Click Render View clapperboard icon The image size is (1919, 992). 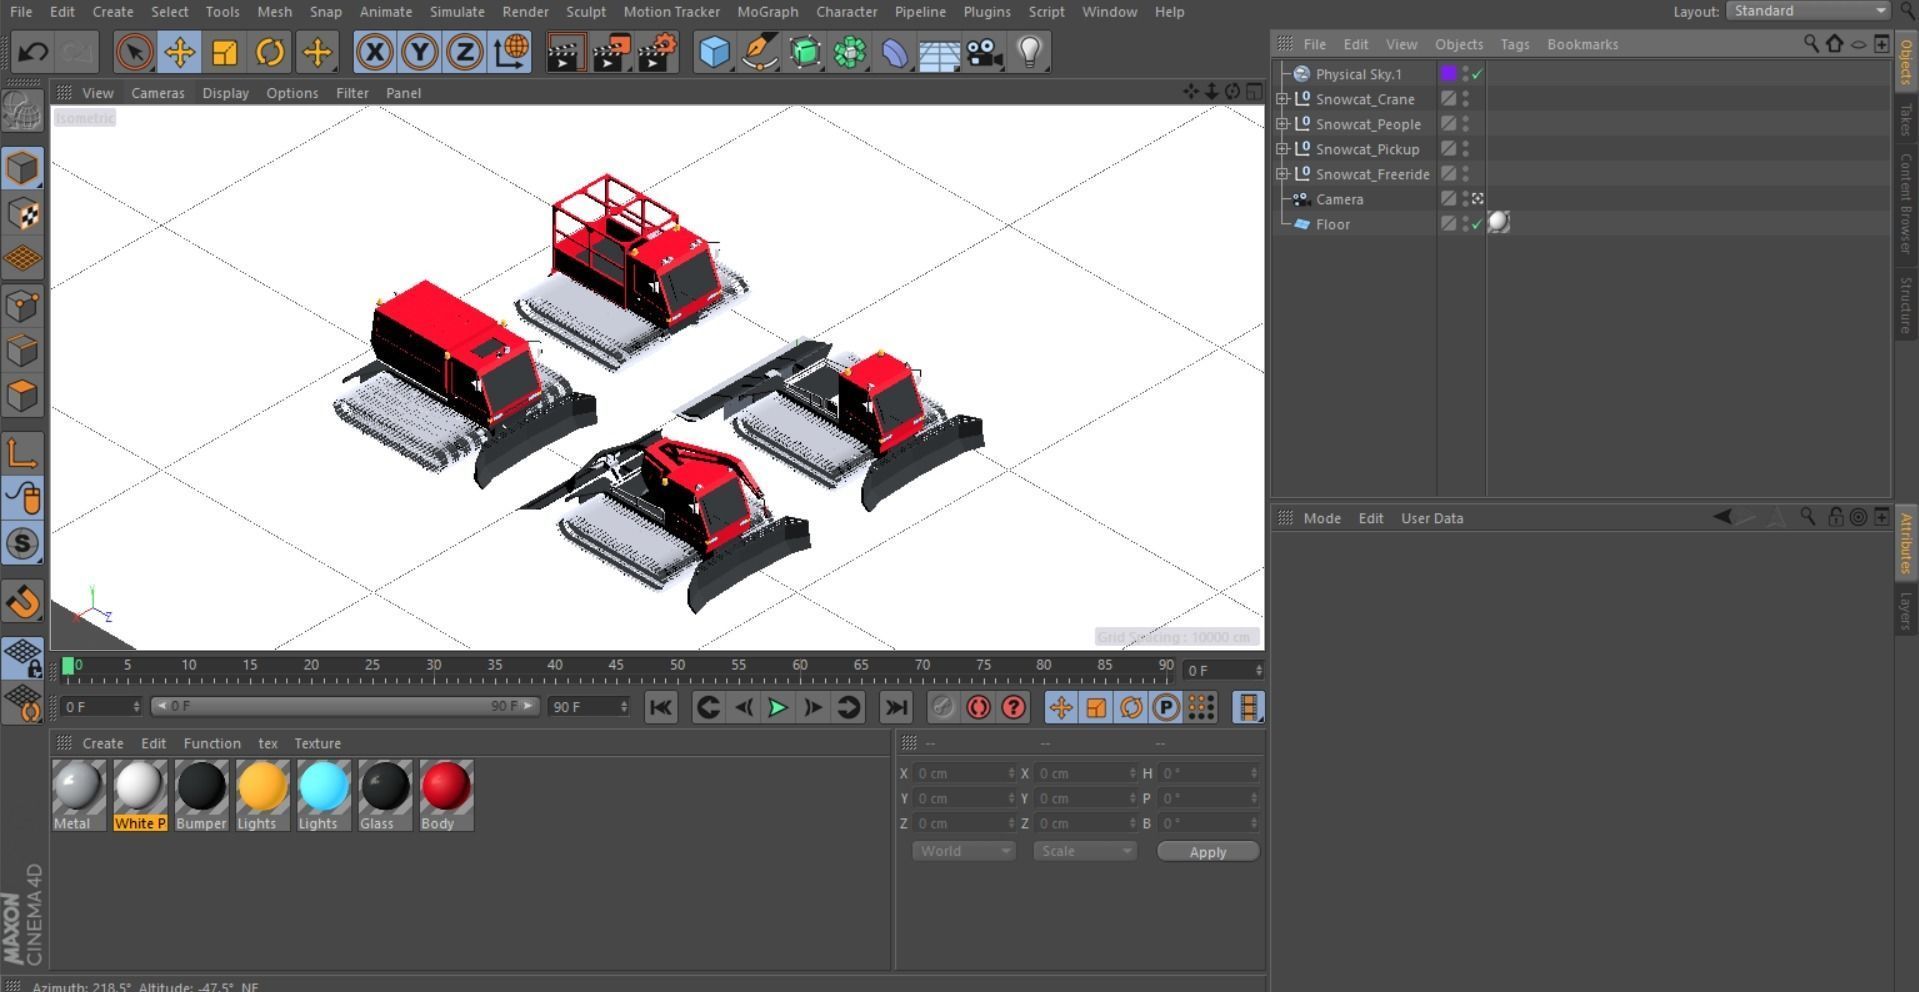(565, 52)
